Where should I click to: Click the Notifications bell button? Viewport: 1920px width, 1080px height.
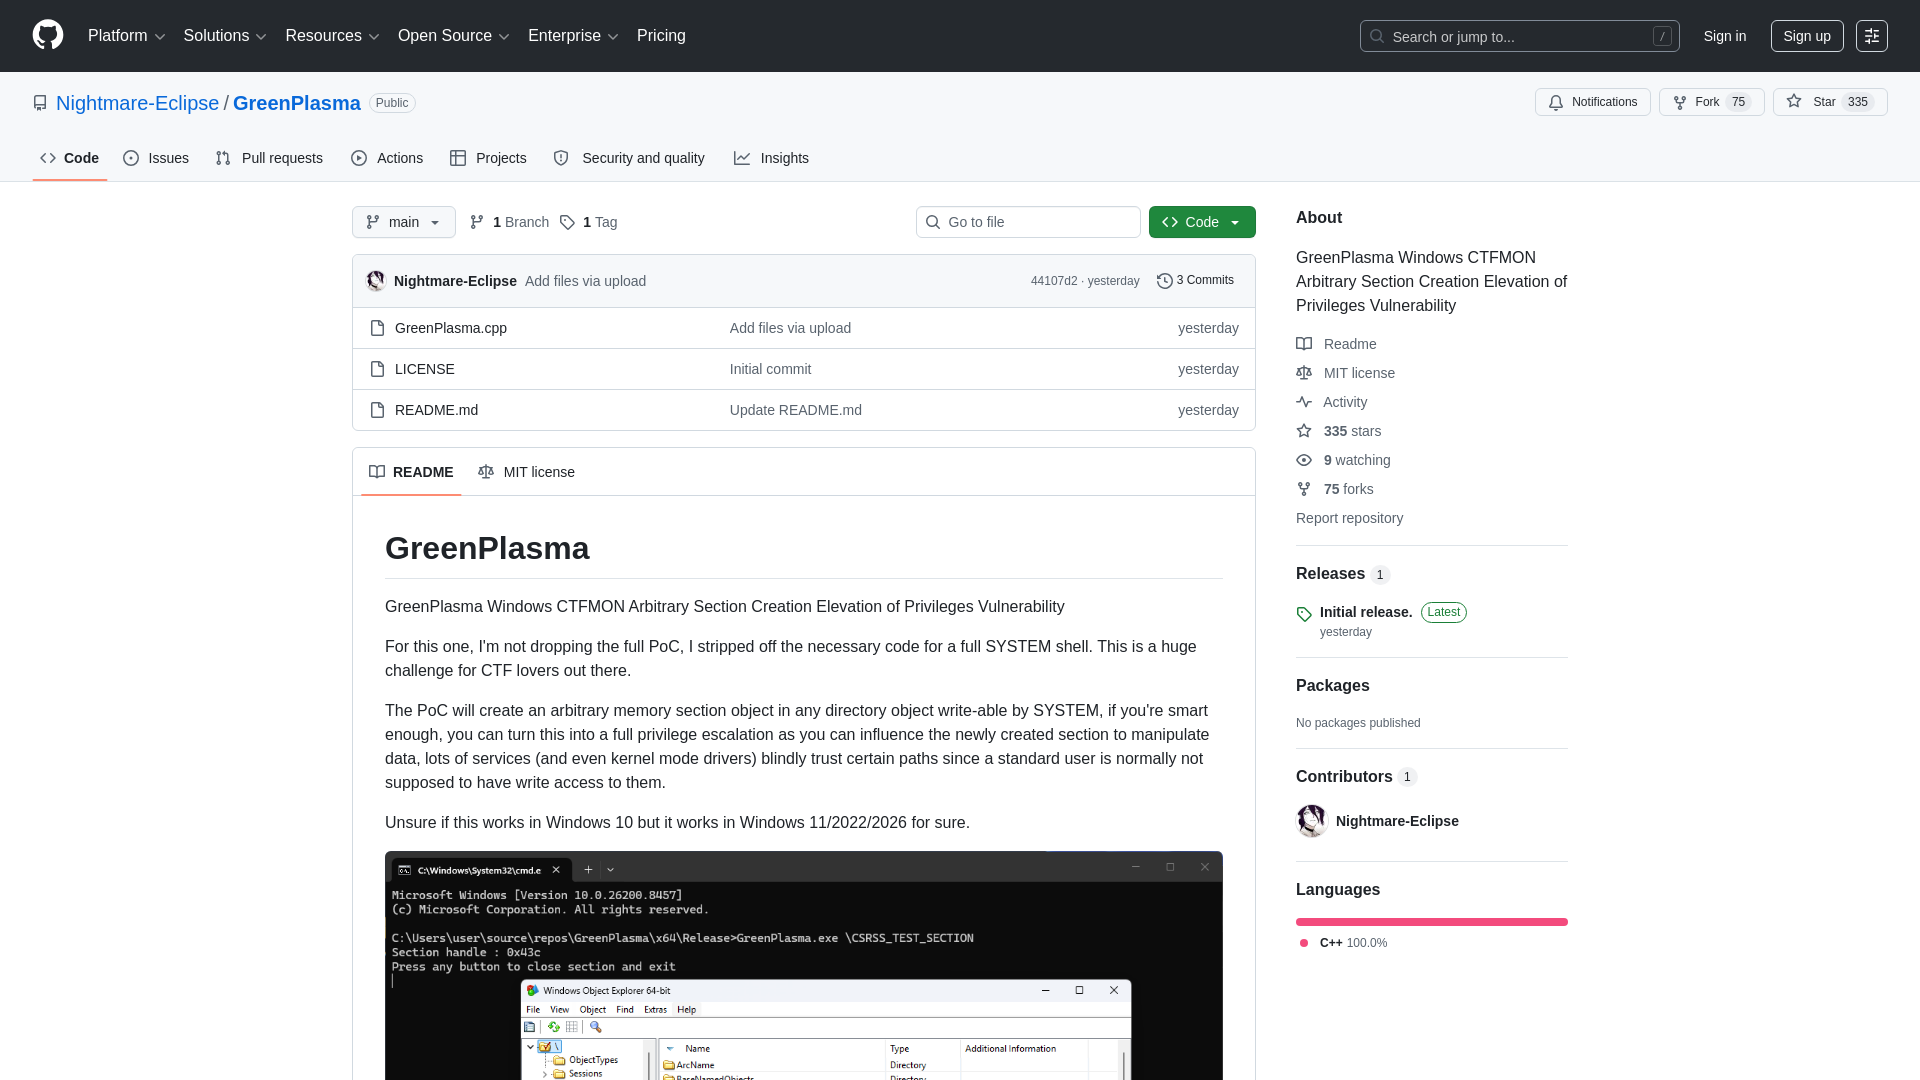coord(1593,102)
